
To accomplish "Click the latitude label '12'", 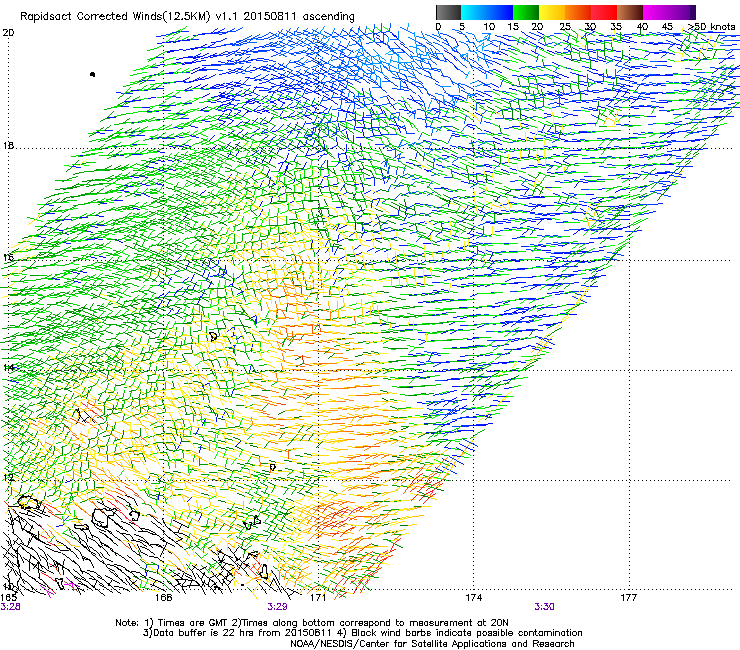I will (x=8, y=478).
